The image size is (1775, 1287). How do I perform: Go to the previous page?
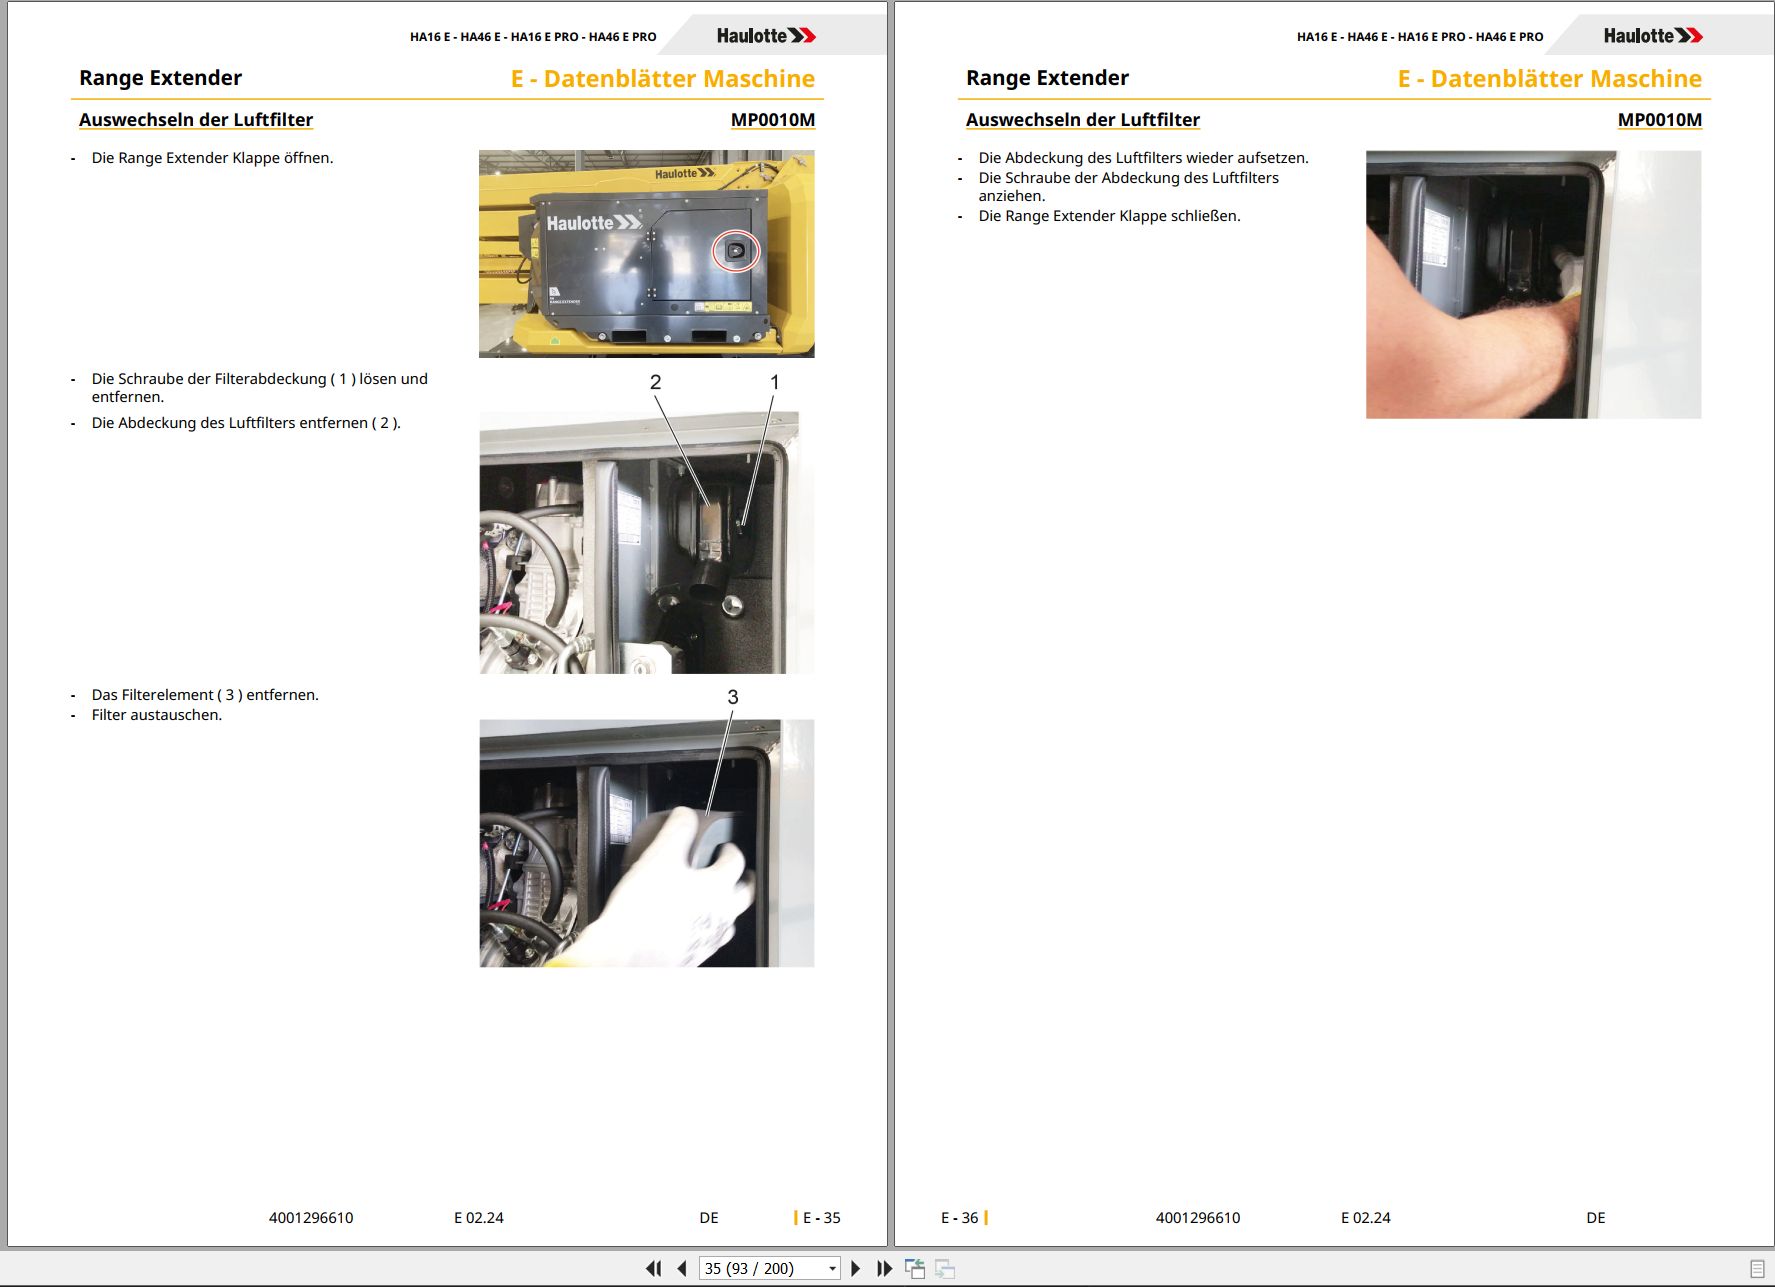682,1268
